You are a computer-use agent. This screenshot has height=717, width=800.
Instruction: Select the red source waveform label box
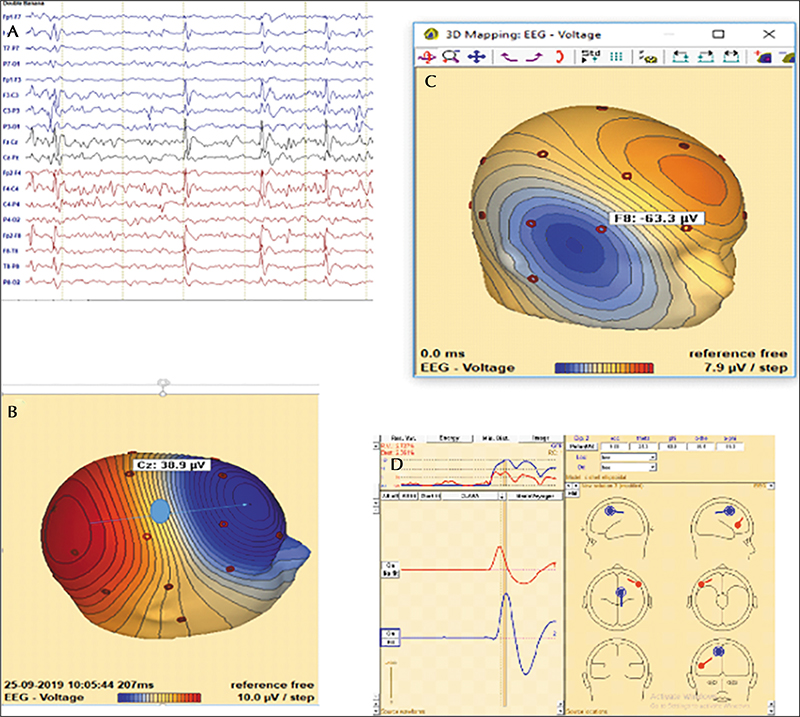391,570
